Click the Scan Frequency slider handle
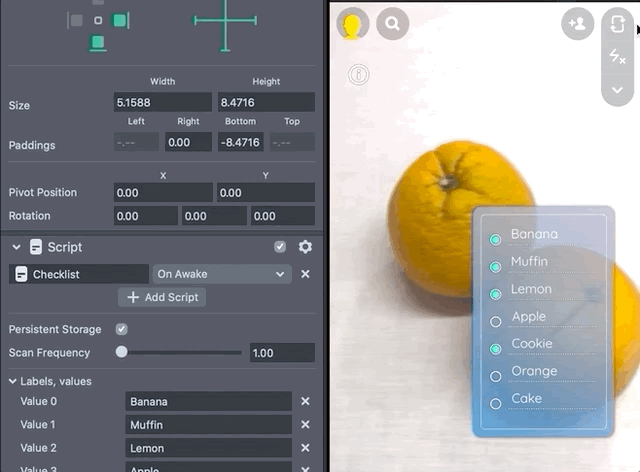The width and height of the screenshot is (640, 472). coord(122,352)
